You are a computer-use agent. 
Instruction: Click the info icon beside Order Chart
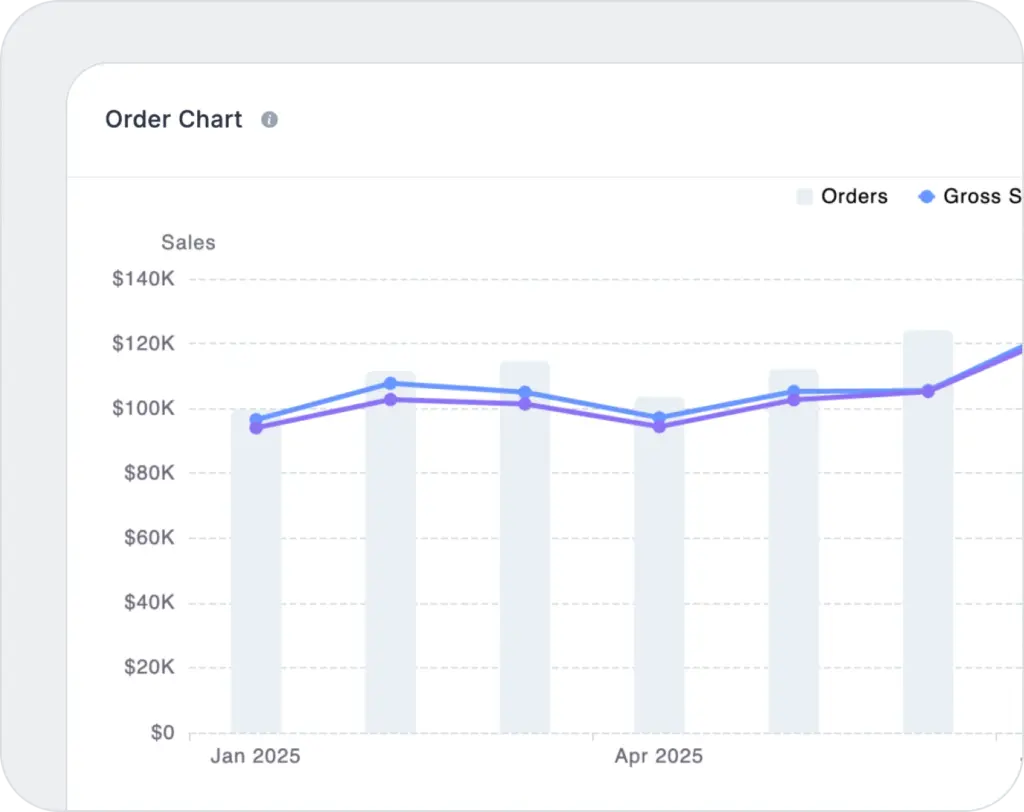pos(269,120)
